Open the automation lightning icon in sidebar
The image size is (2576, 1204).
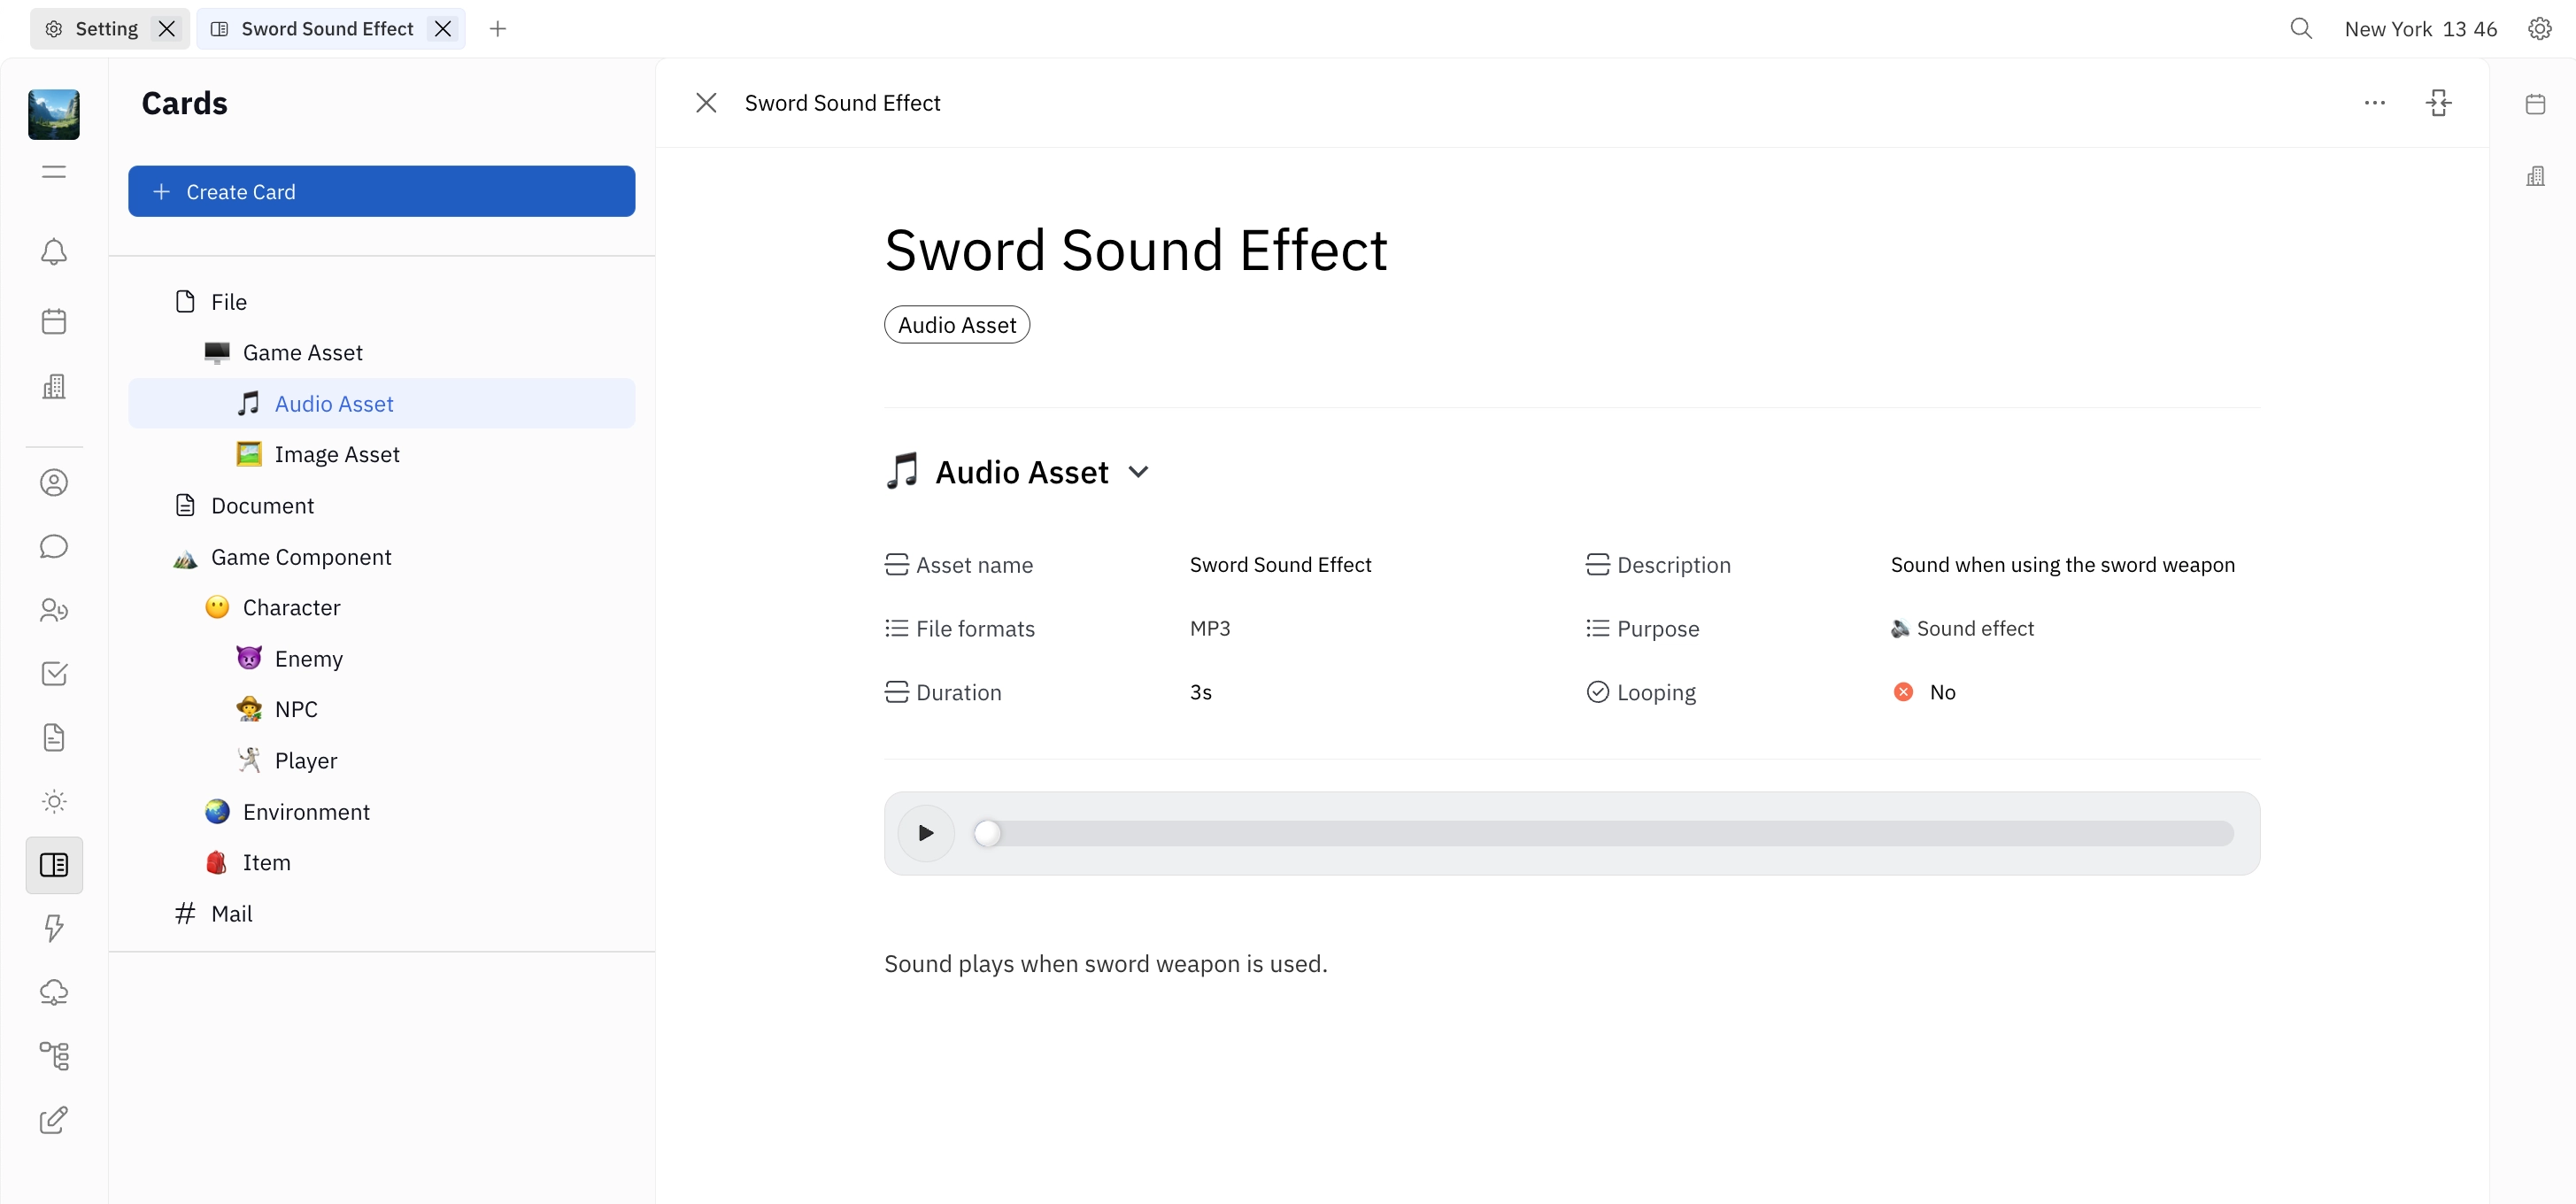point(54,928)
